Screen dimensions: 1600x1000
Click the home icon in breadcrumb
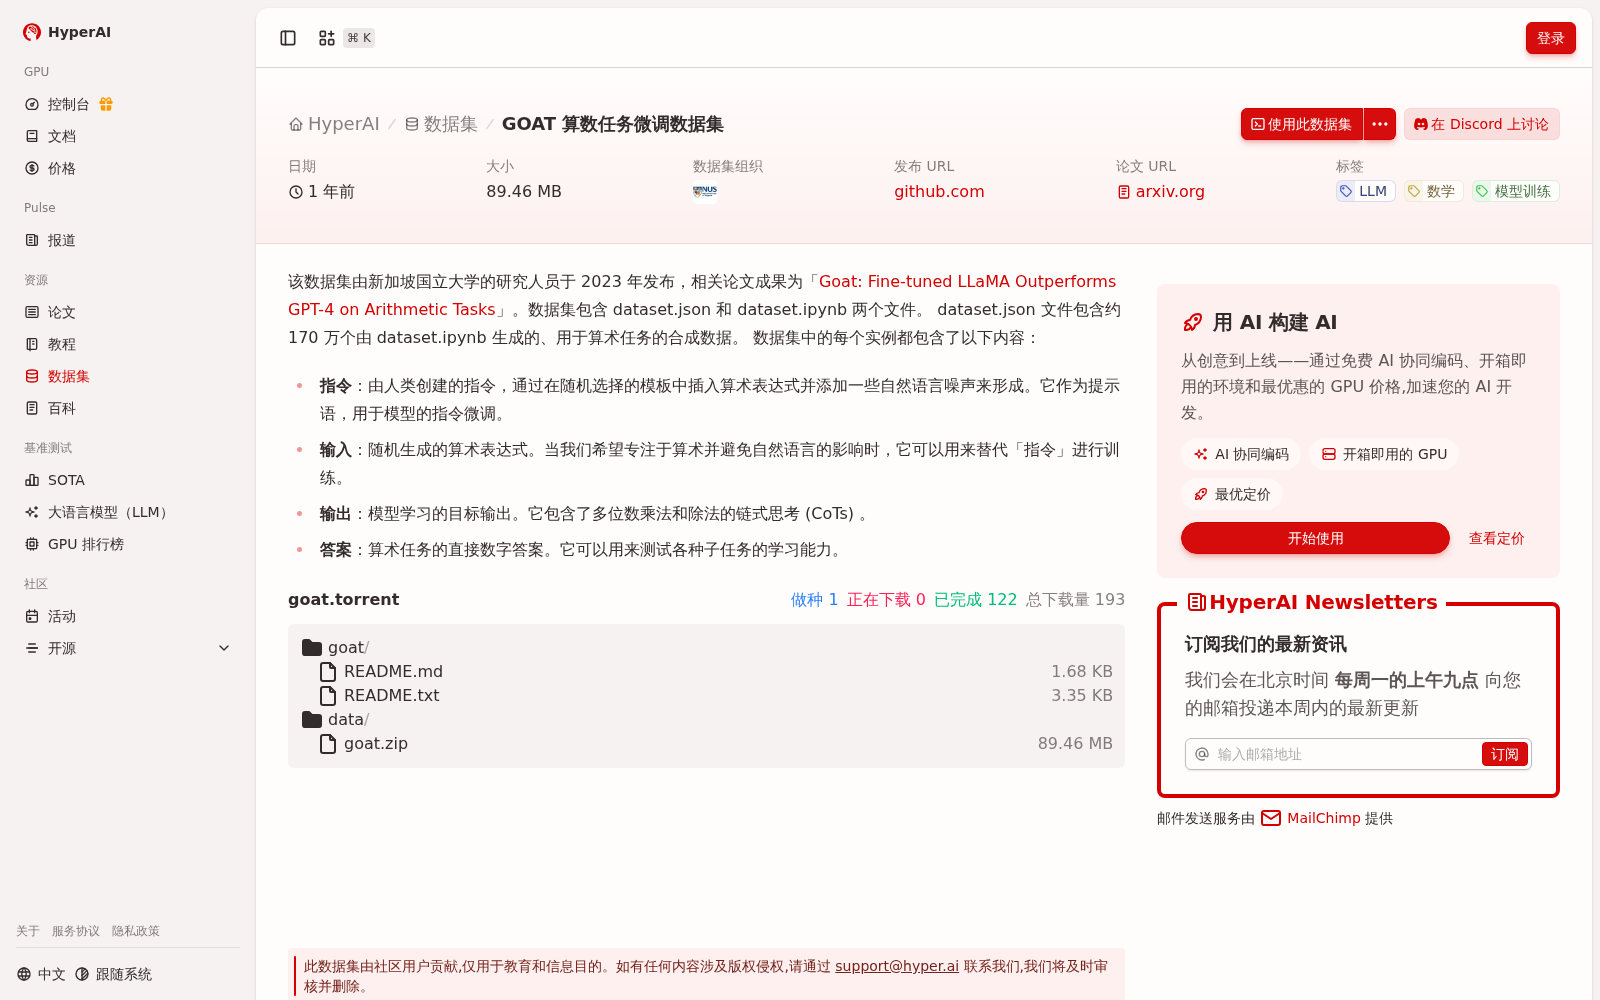pos(296,124)
